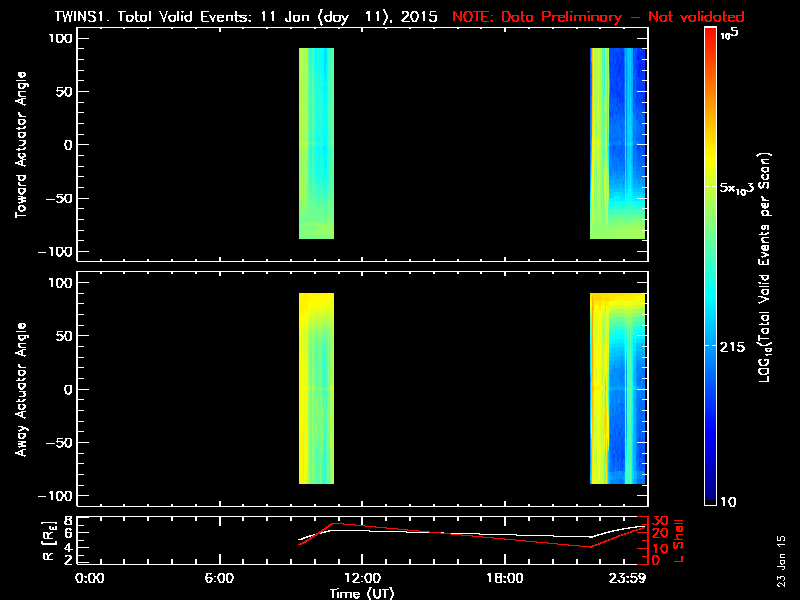Click the color bar scale legend
This screenshot has width=800, height=600.
click(710, 266)
